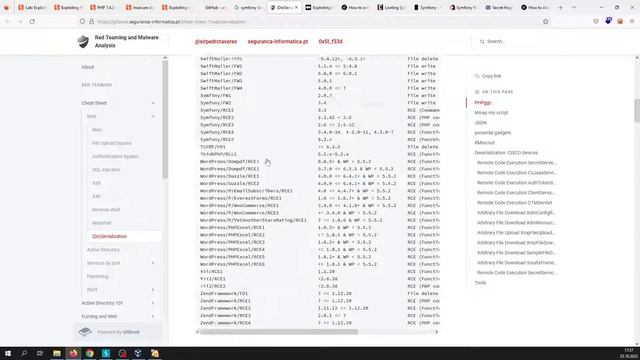640x360 pixels.
Task: Click the browser Back arrow
Action: tap(8, 21)
